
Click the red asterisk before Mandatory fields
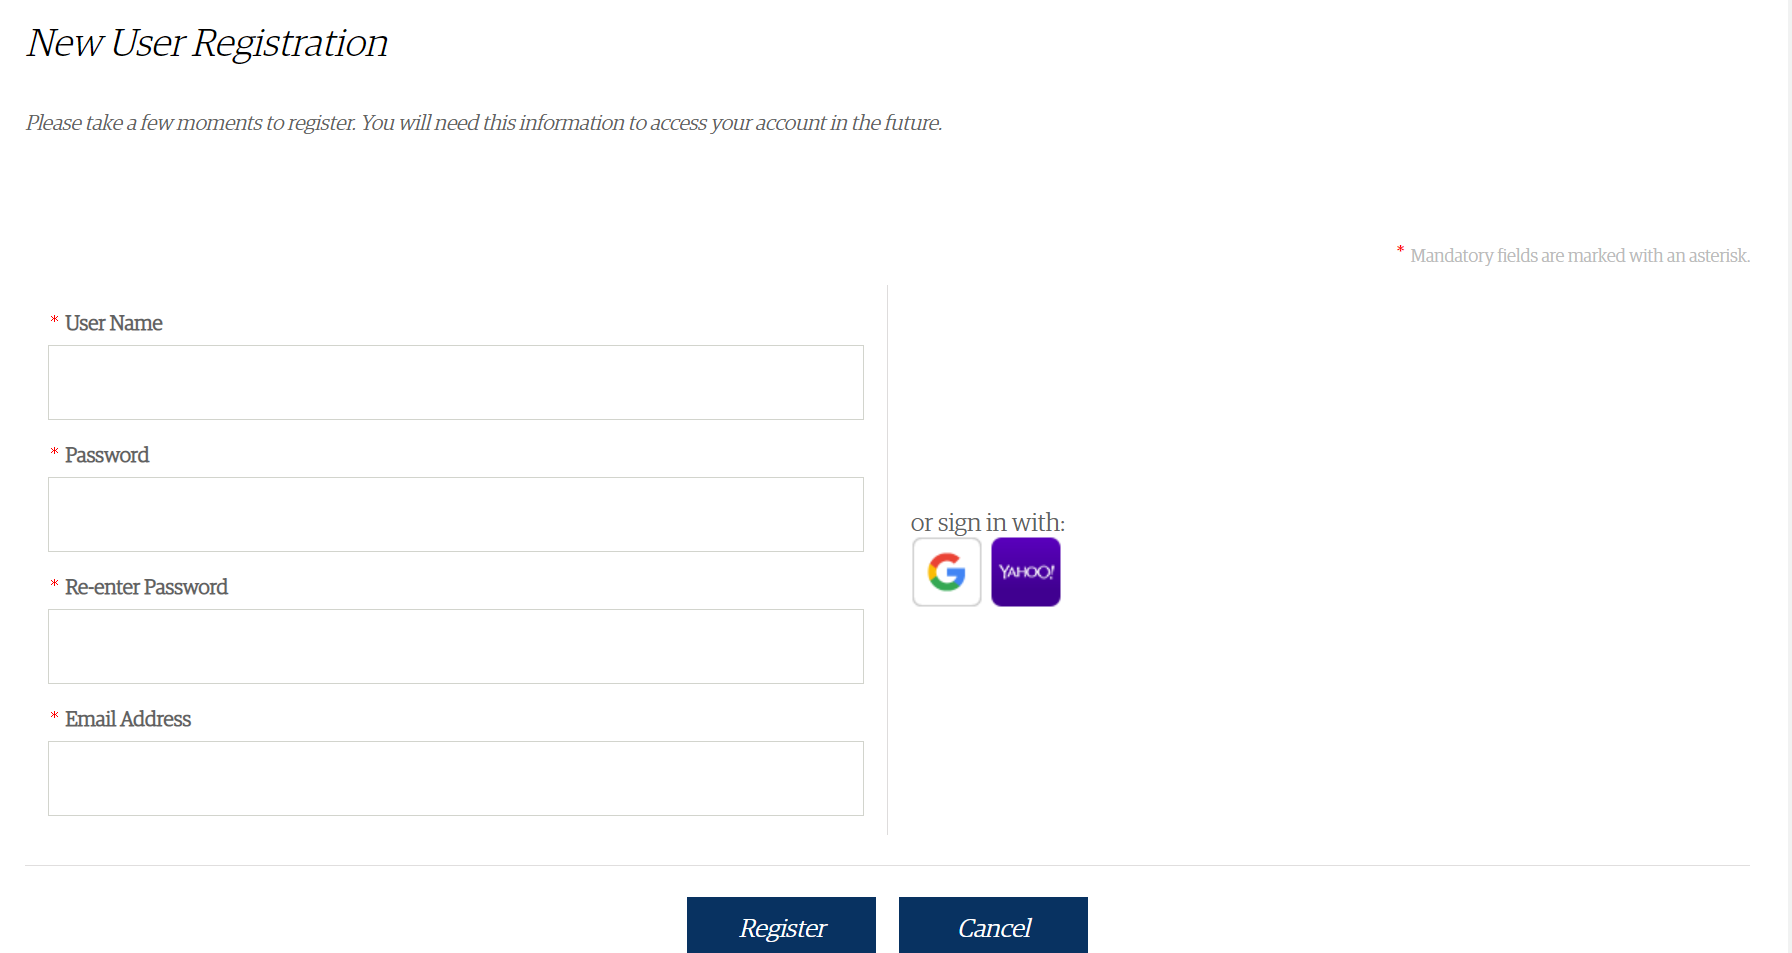pyautogui.click(x=1400, y=250)
